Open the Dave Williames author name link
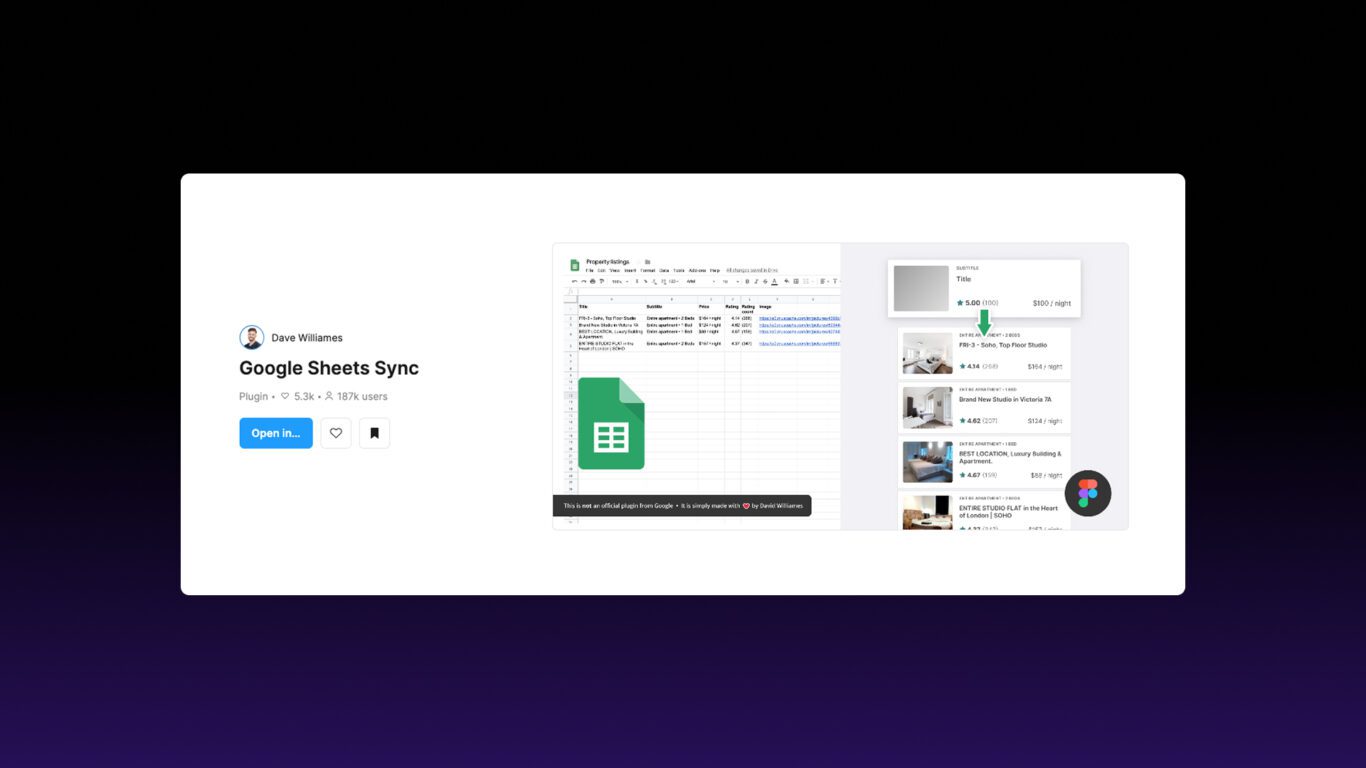This screenshot has width=1366, height=768. click(307, 338)
